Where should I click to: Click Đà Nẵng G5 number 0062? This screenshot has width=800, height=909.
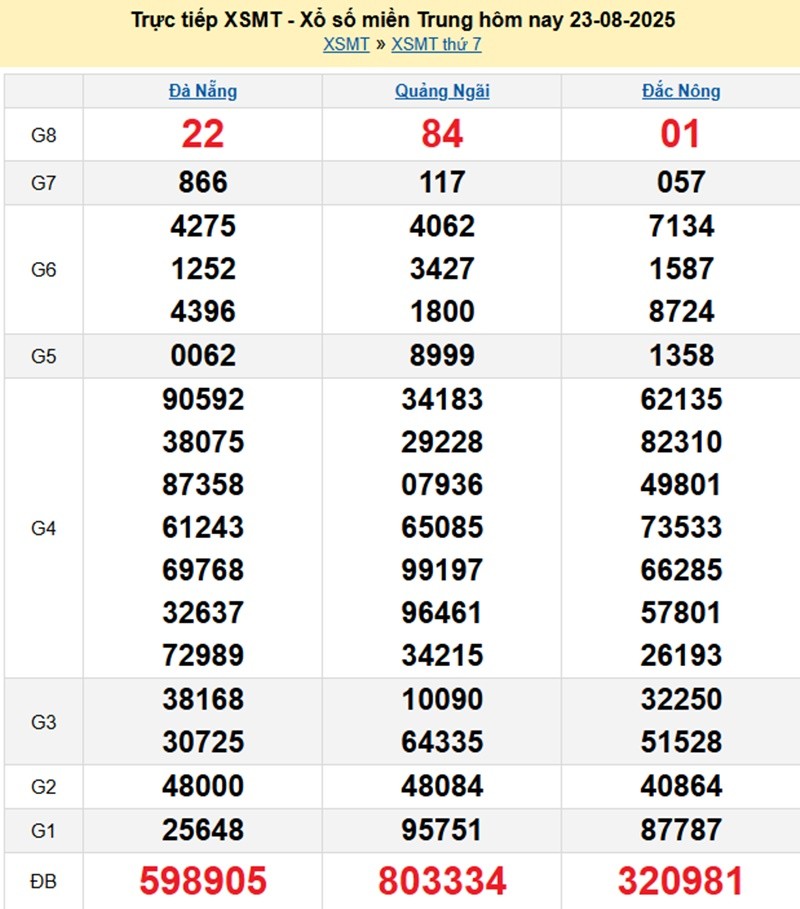point(203,355)
